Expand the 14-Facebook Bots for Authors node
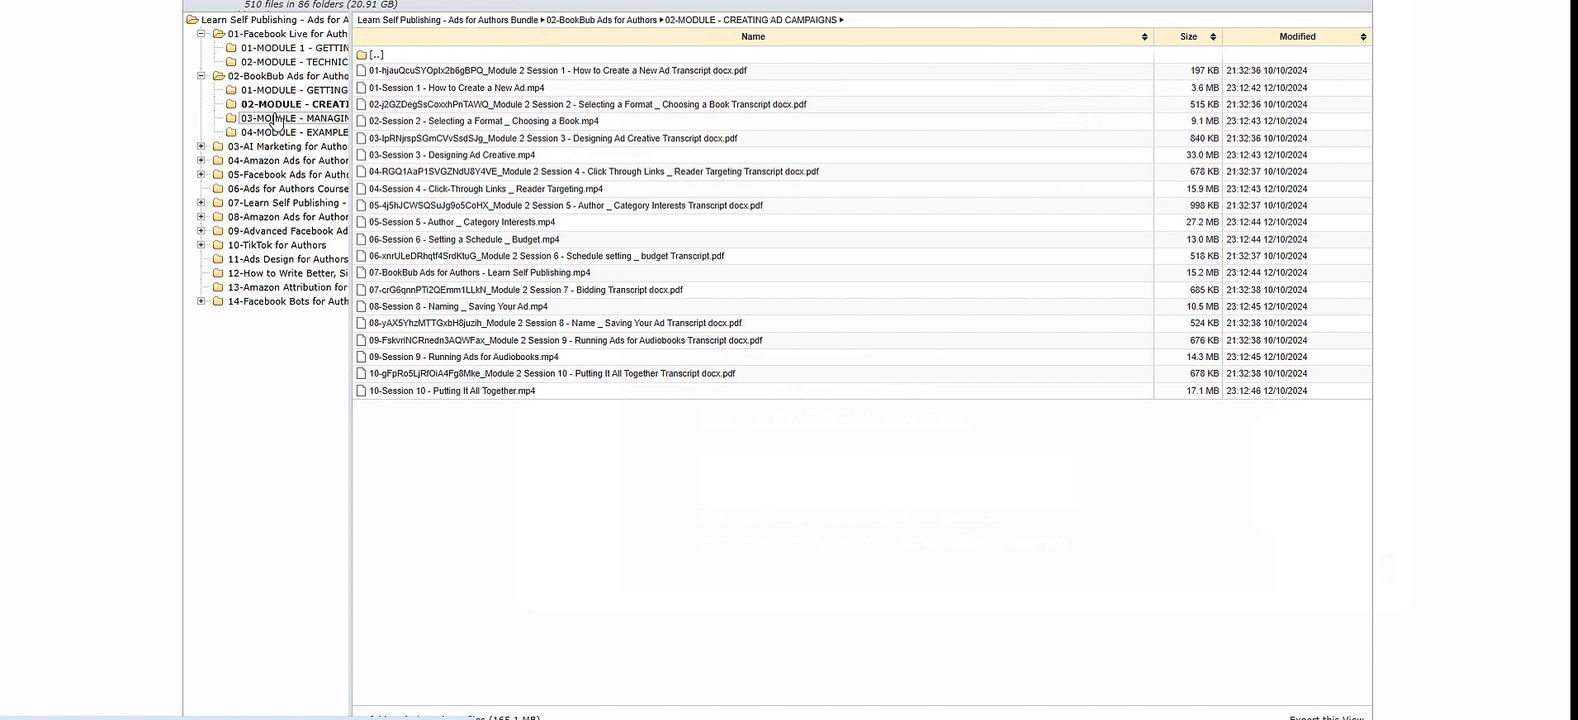 pos(201,301)
